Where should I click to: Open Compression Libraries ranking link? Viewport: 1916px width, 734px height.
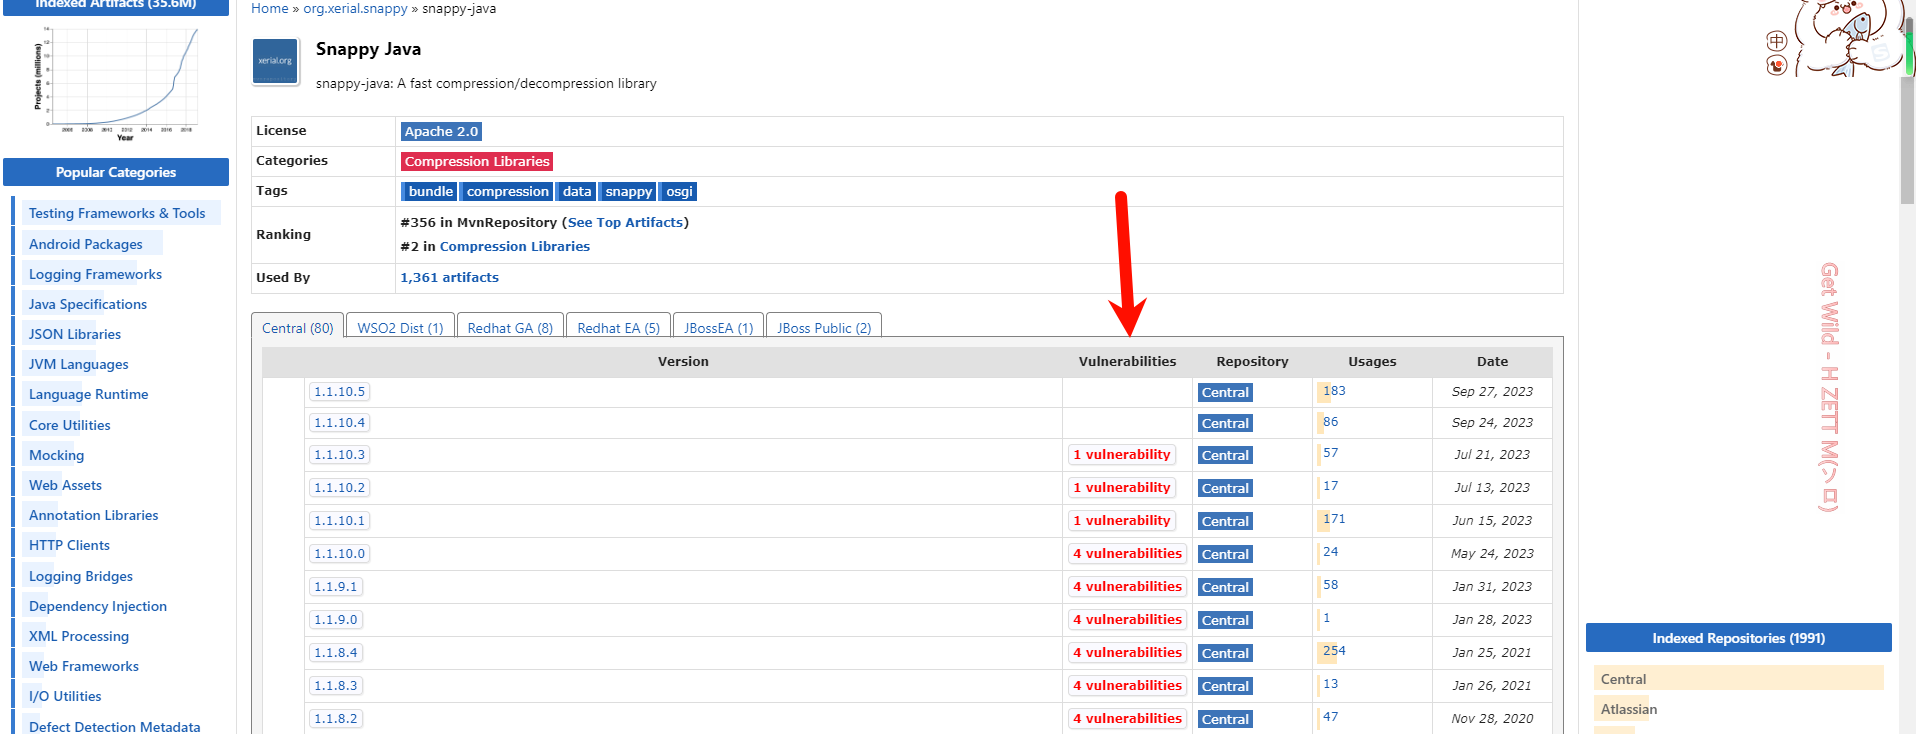coord(514,246)
